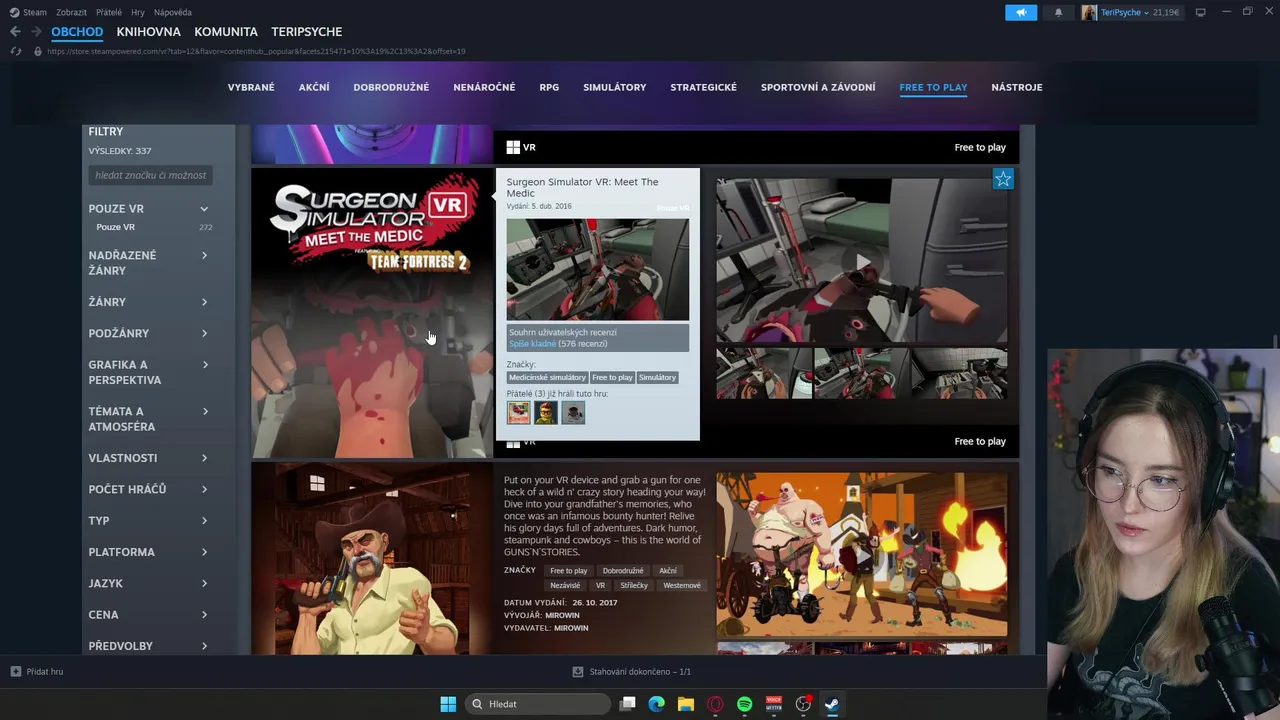Click the download status icon in bottom bar

point(578,672)
